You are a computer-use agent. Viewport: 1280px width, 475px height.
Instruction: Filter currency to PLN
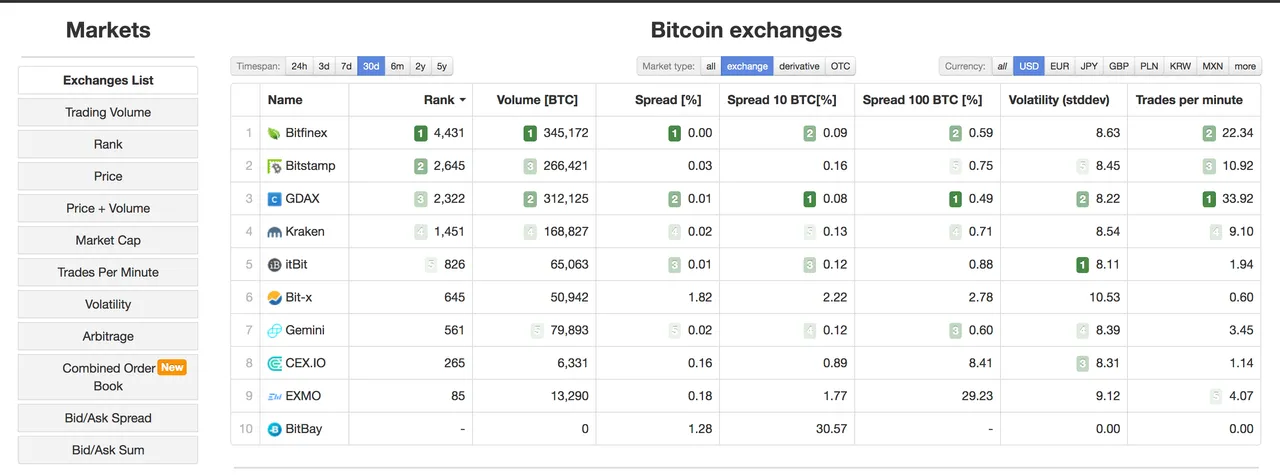[x=1149, y=66]
